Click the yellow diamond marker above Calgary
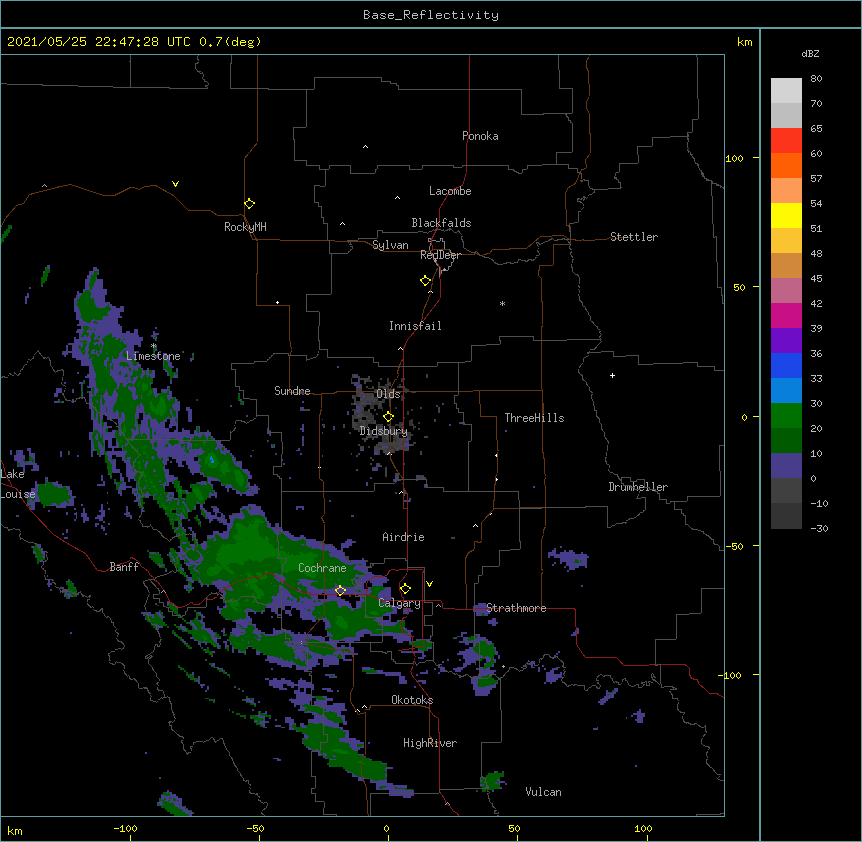The height and width of the screenshot is (842, 862). pos(405,589)
